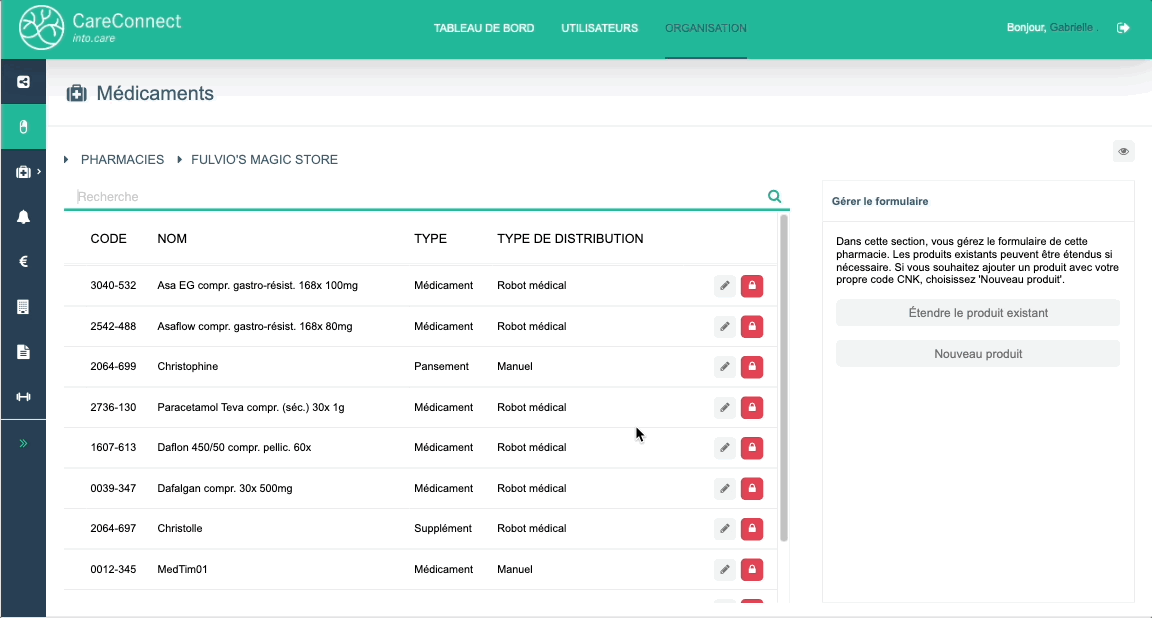Expand the medical kit submenu arrow
The height and width of the screenshot is (618, 1152).
point(39,171)
